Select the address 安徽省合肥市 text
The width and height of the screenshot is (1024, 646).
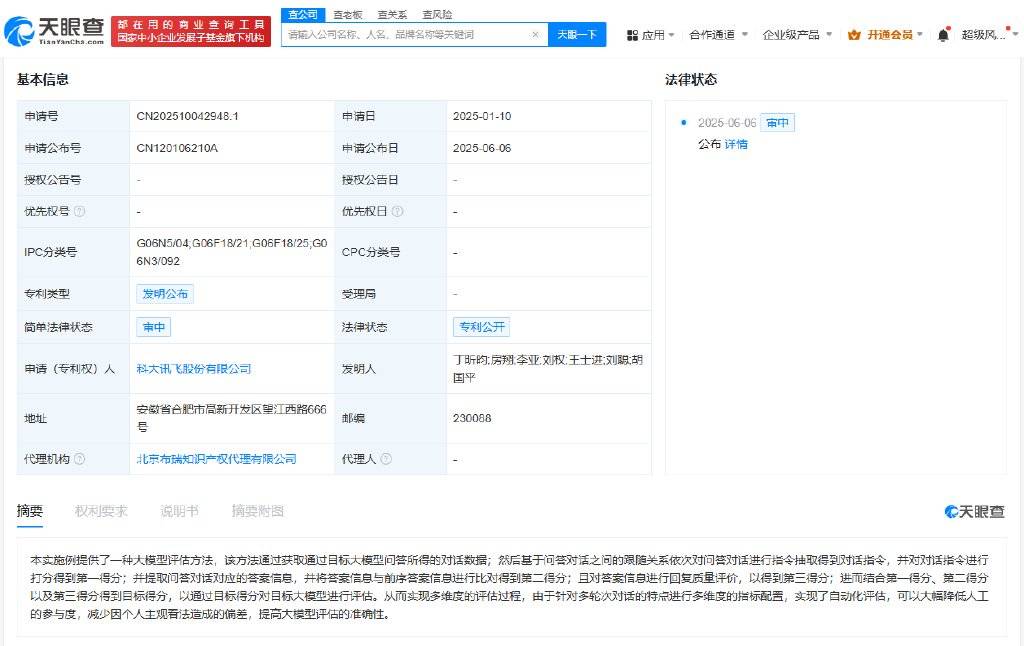tap(231, 418)
